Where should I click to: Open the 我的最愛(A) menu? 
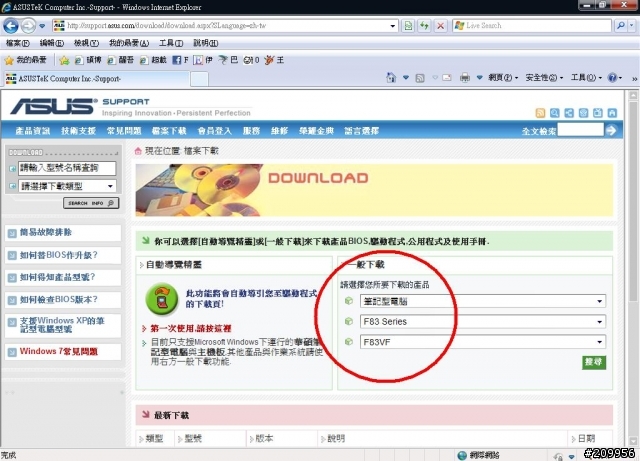point(129,43)
